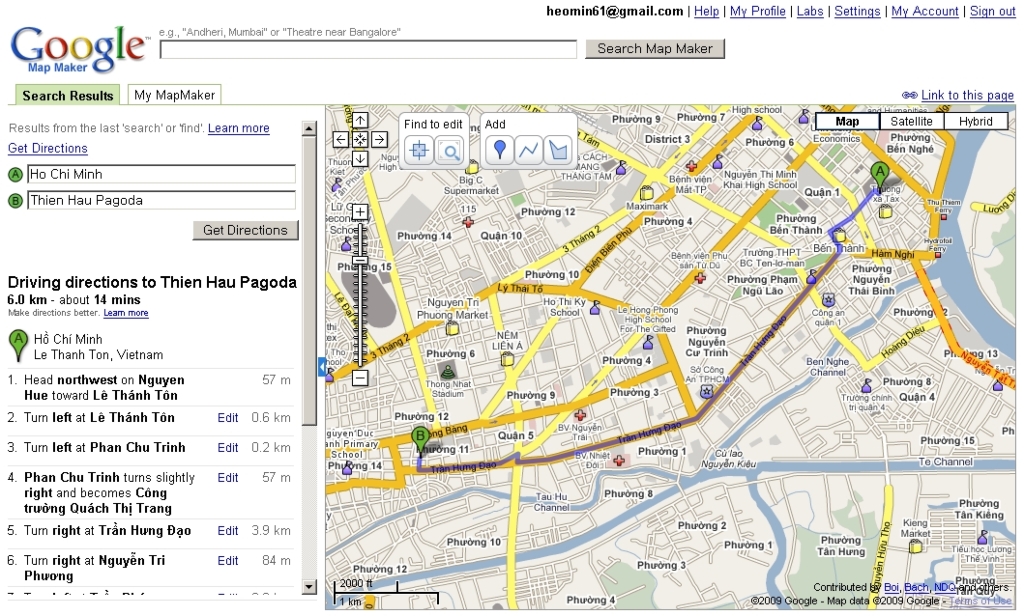The image size is (1024, 616).
Task: Click the chain link icon beside Link to this page
Action: (909, 95)
